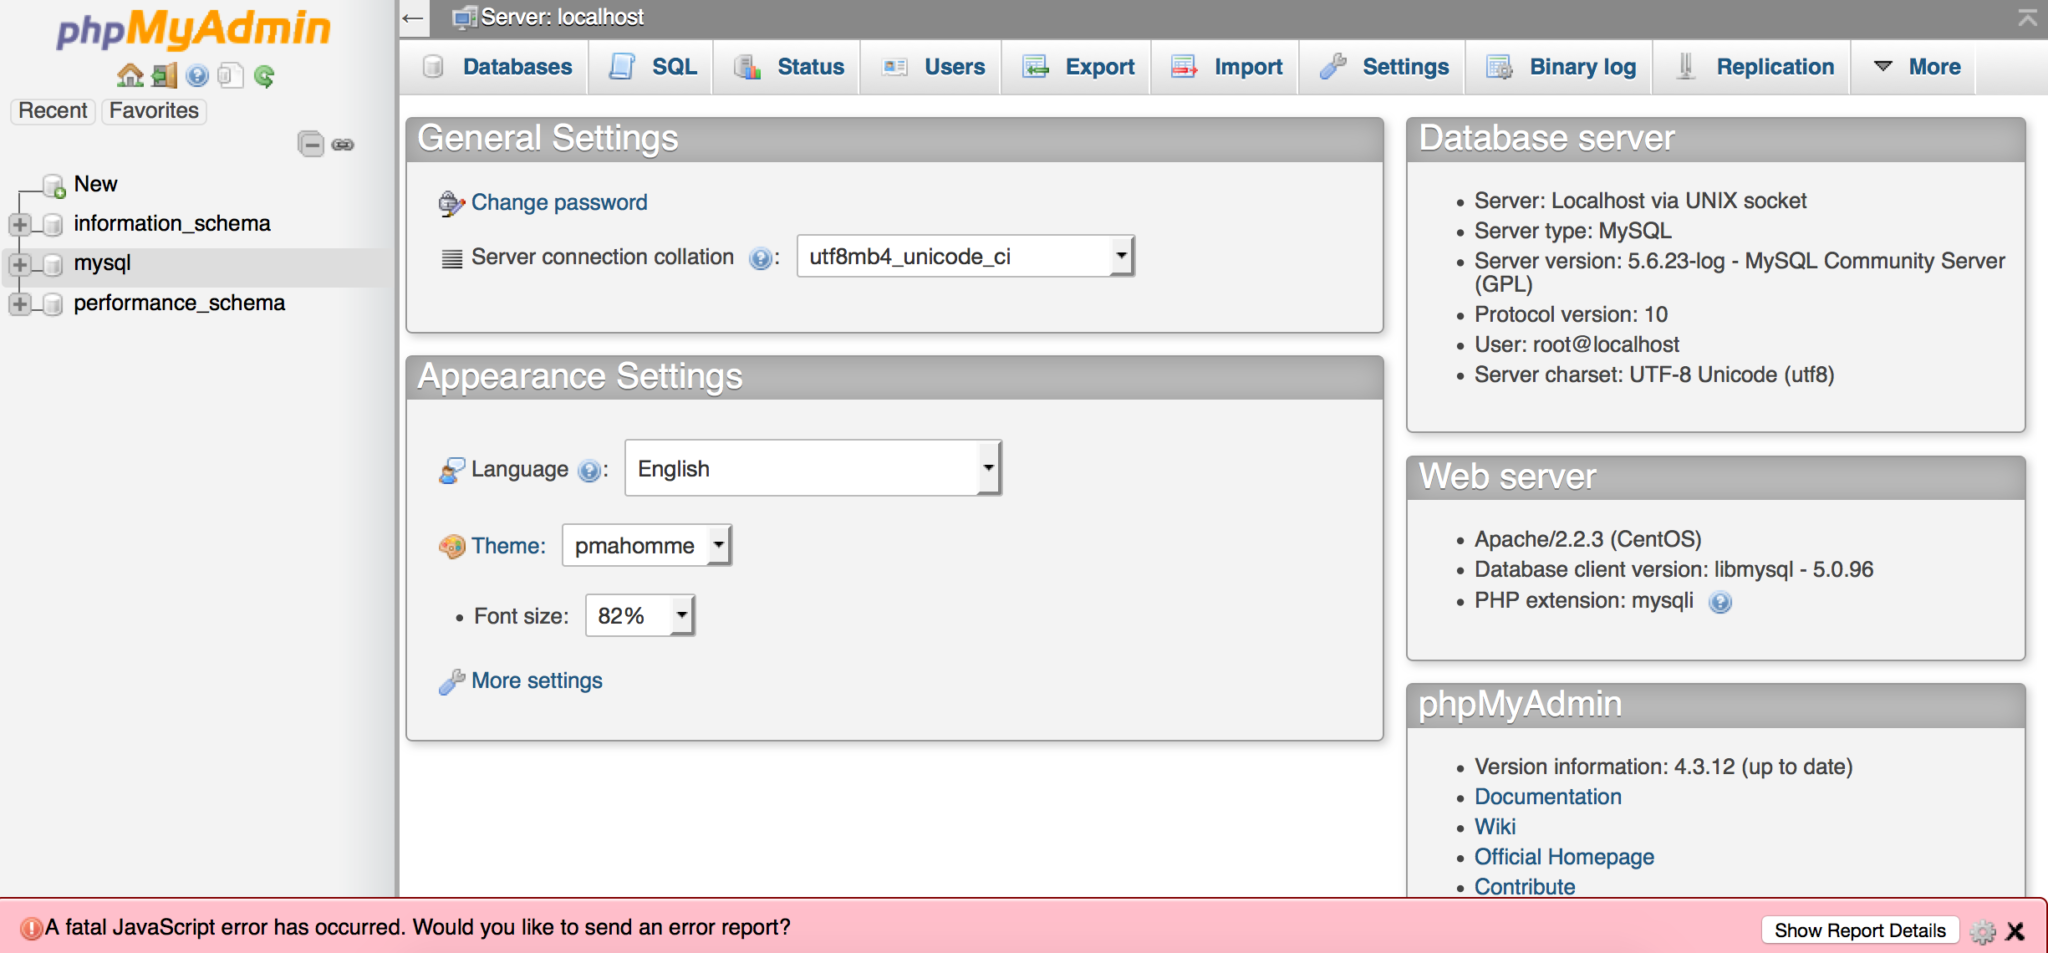Select information_schema database name

point(172,224)
